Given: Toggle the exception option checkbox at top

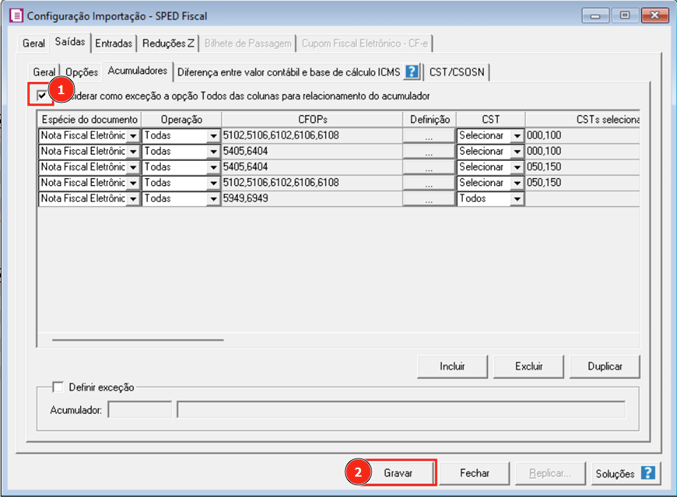Looking at the screenshot, I should 40,96.
